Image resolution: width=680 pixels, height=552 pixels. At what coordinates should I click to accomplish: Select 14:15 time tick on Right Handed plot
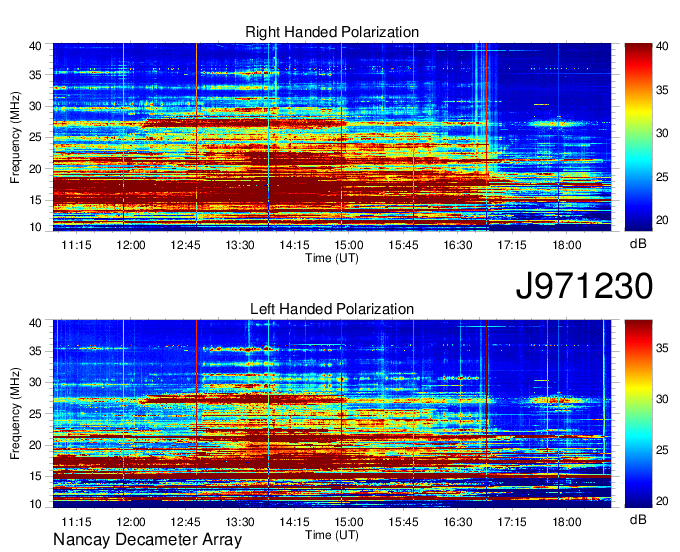(294, 245)
